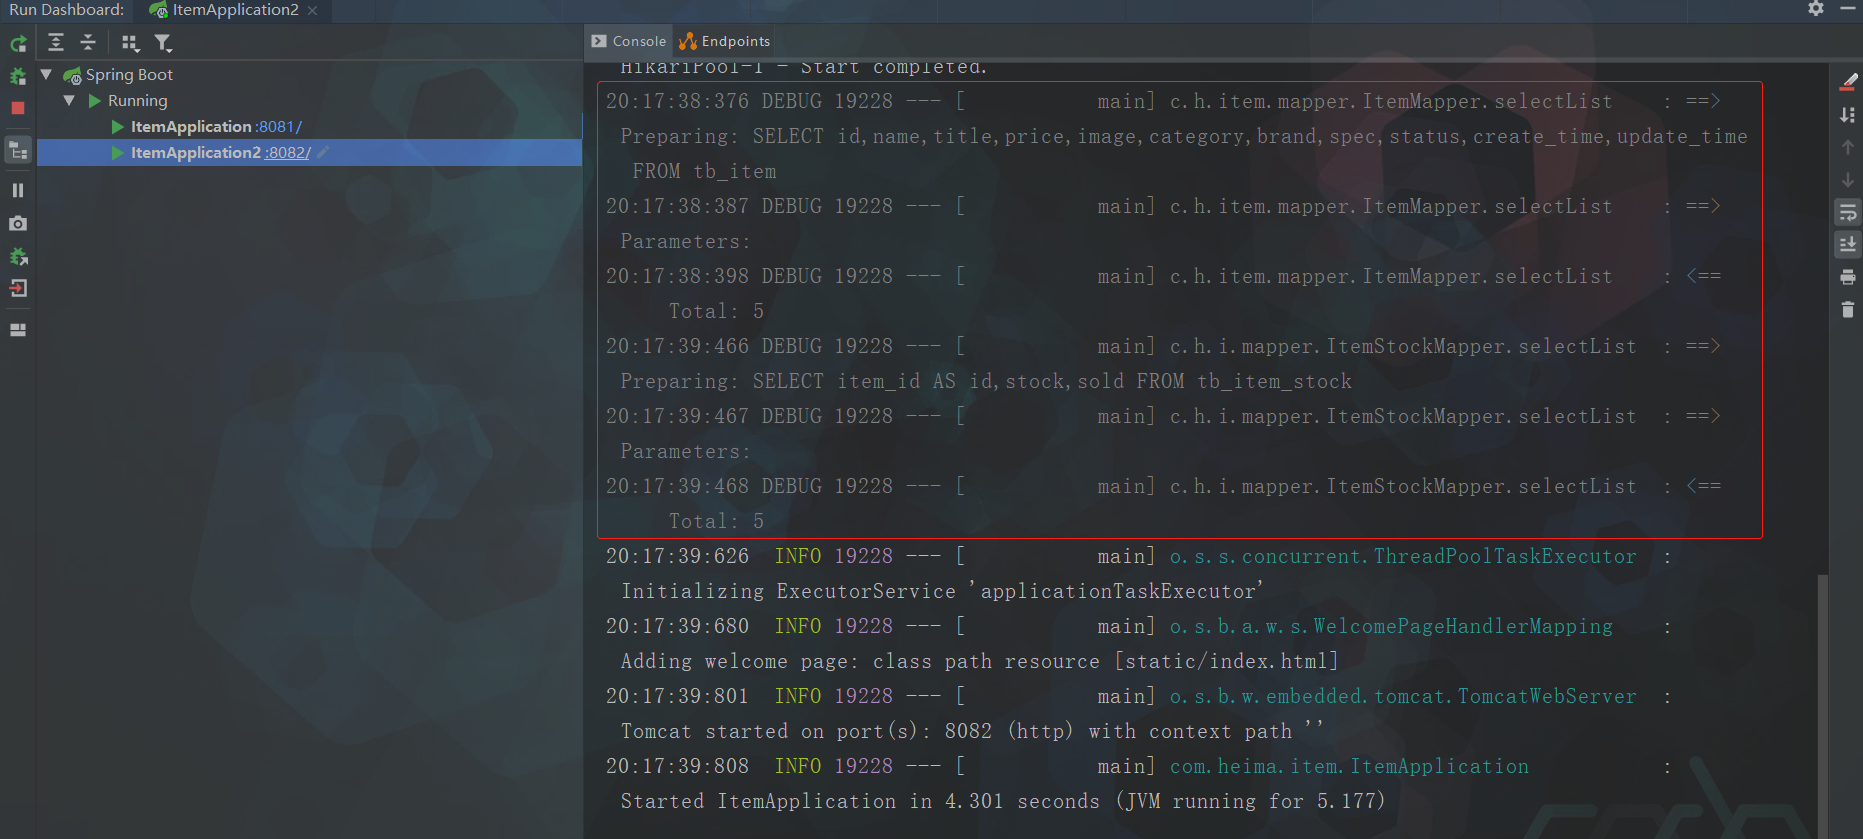
Task: Select the ItemApplication run configuration
Action: pos(191,126)
